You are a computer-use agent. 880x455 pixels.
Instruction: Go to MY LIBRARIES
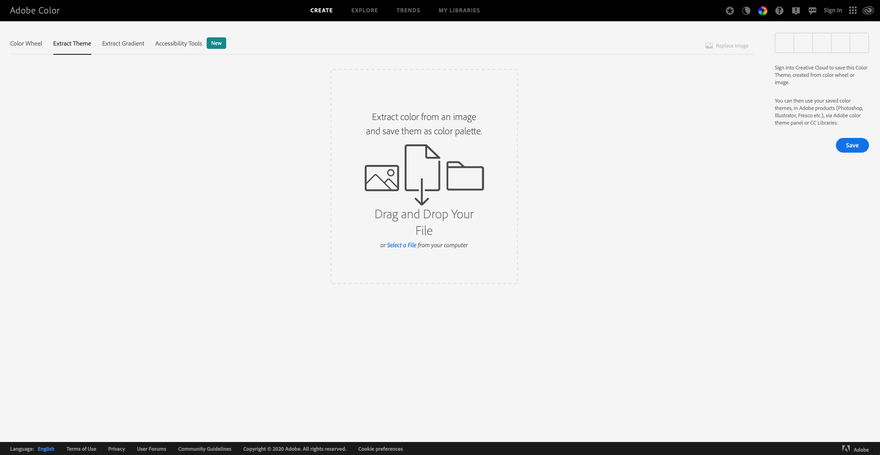pyautogui.click(x=459, y=11)
